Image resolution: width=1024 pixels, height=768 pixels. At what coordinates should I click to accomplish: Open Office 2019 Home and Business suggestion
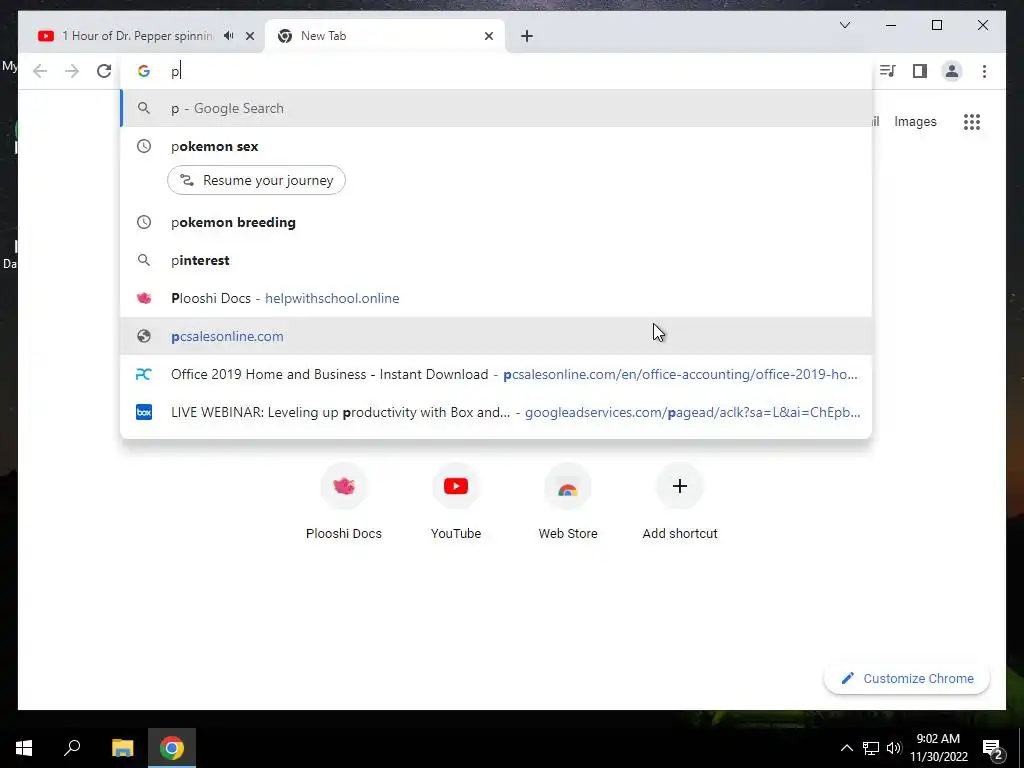pyautogui.click(x=496, y=374)
